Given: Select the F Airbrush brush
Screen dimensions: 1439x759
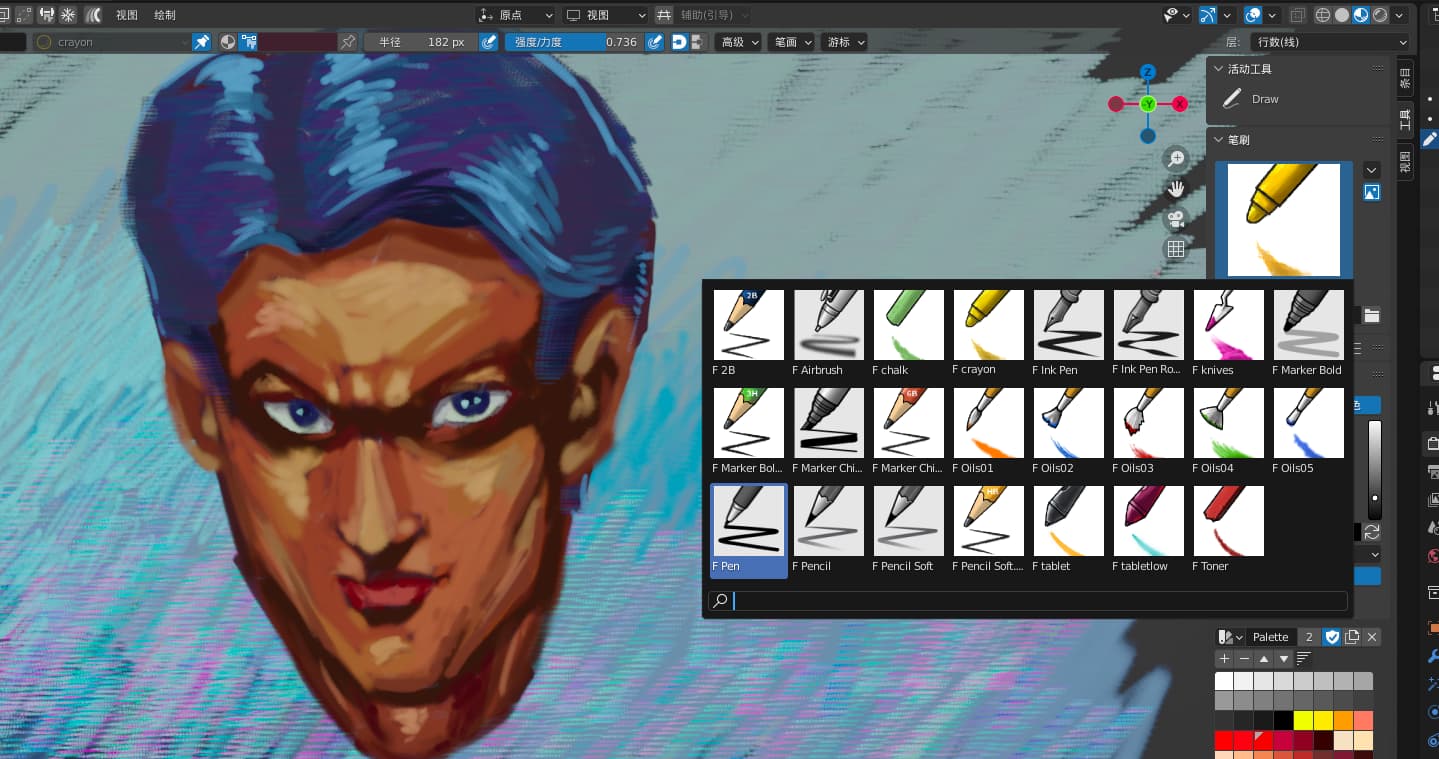Looking at the screenshot, I should tap(828, 326).
